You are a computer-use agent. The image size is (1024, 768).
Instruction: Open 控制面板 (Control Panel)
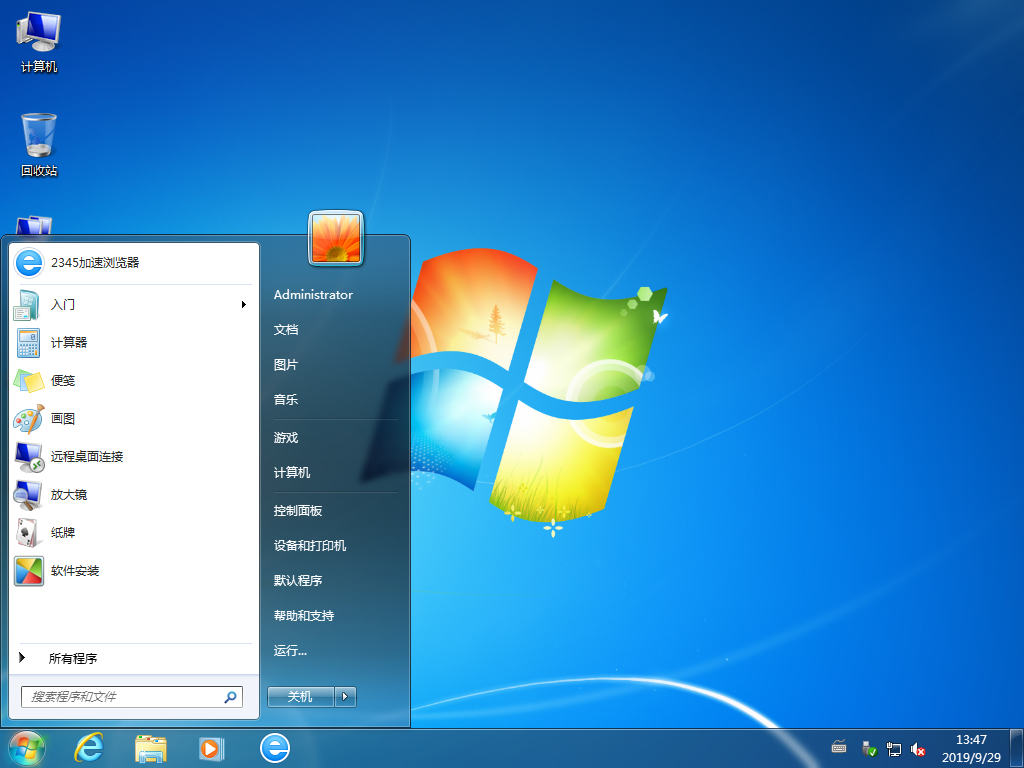pos(298,509)
